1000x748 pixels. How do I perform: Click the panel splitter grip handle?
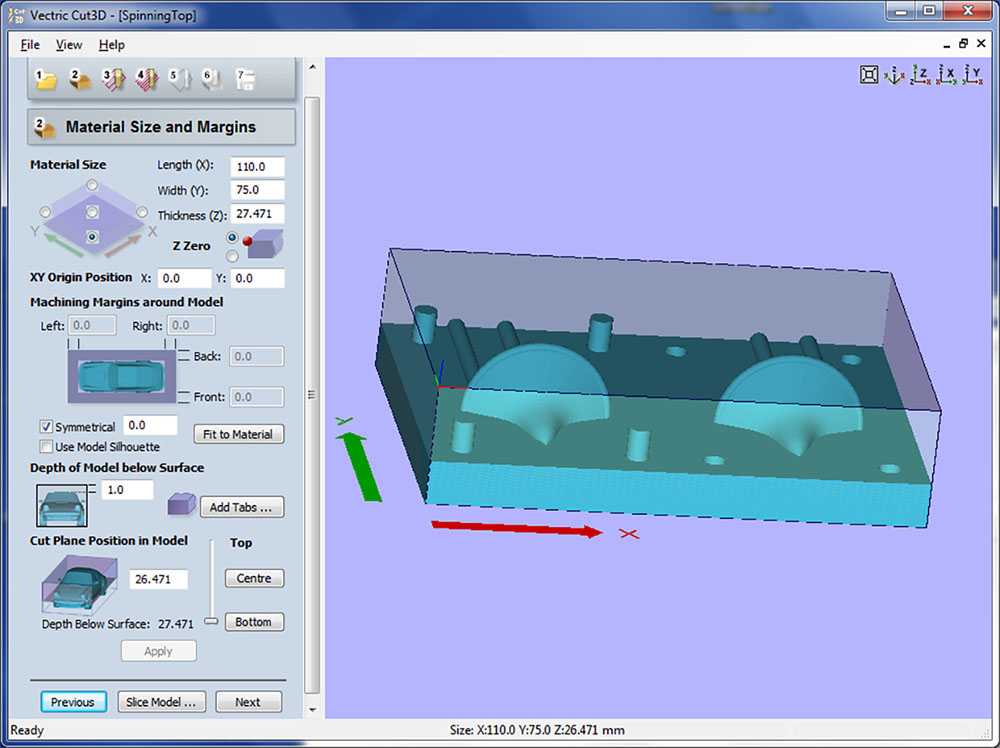coord(311,395)
